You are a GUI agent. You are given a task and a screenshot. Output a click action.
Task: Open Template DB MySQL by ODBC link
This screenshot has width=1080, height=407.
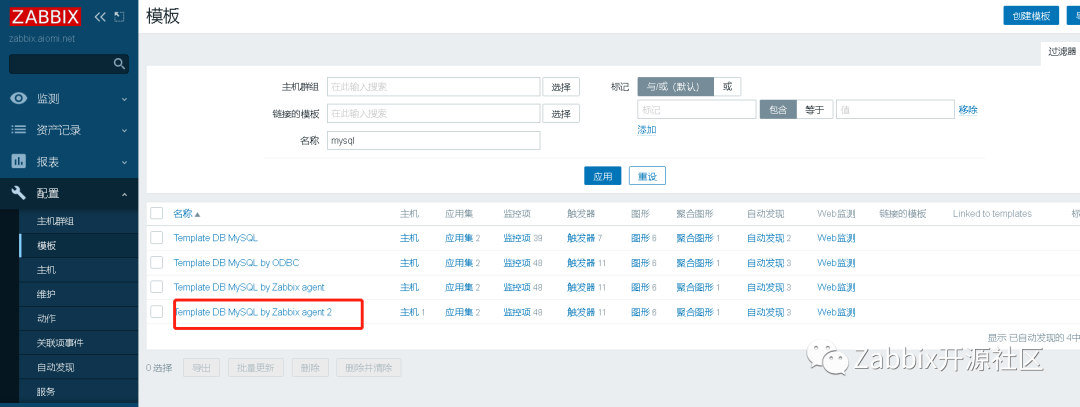(x=236, y=262)
